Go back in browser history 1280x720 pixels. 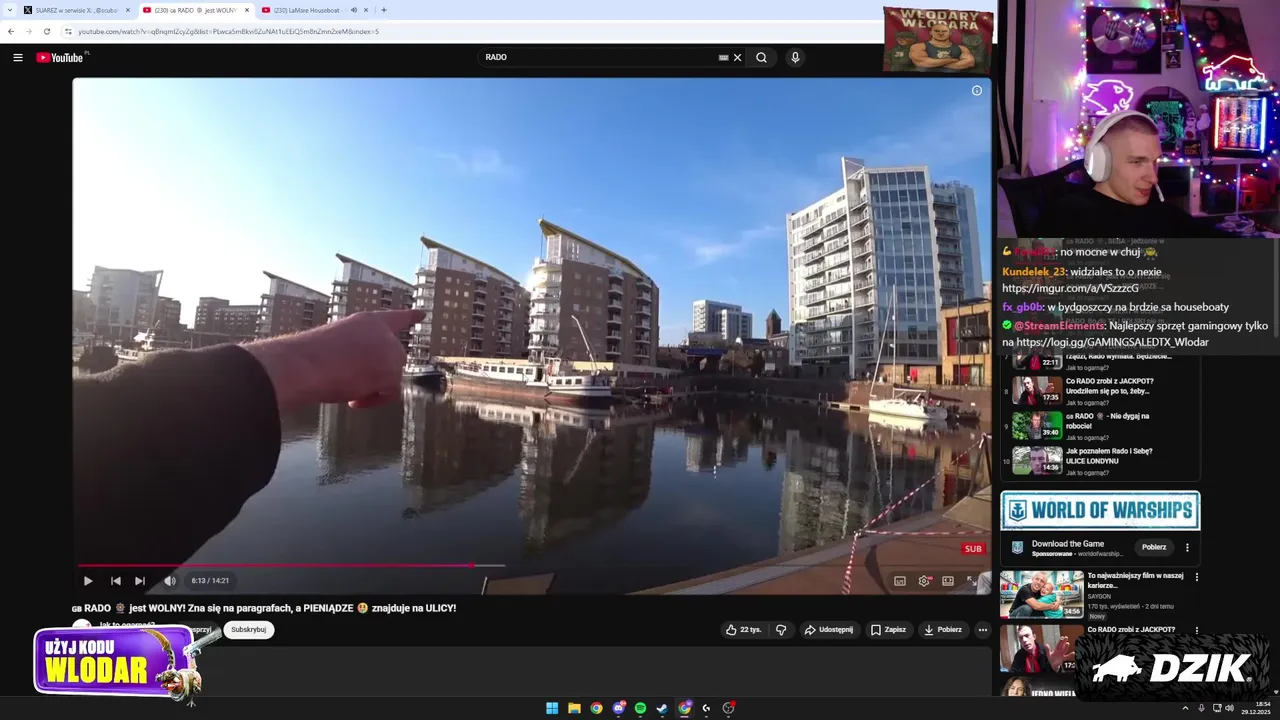pyautogui.click(x=11, y=31)
